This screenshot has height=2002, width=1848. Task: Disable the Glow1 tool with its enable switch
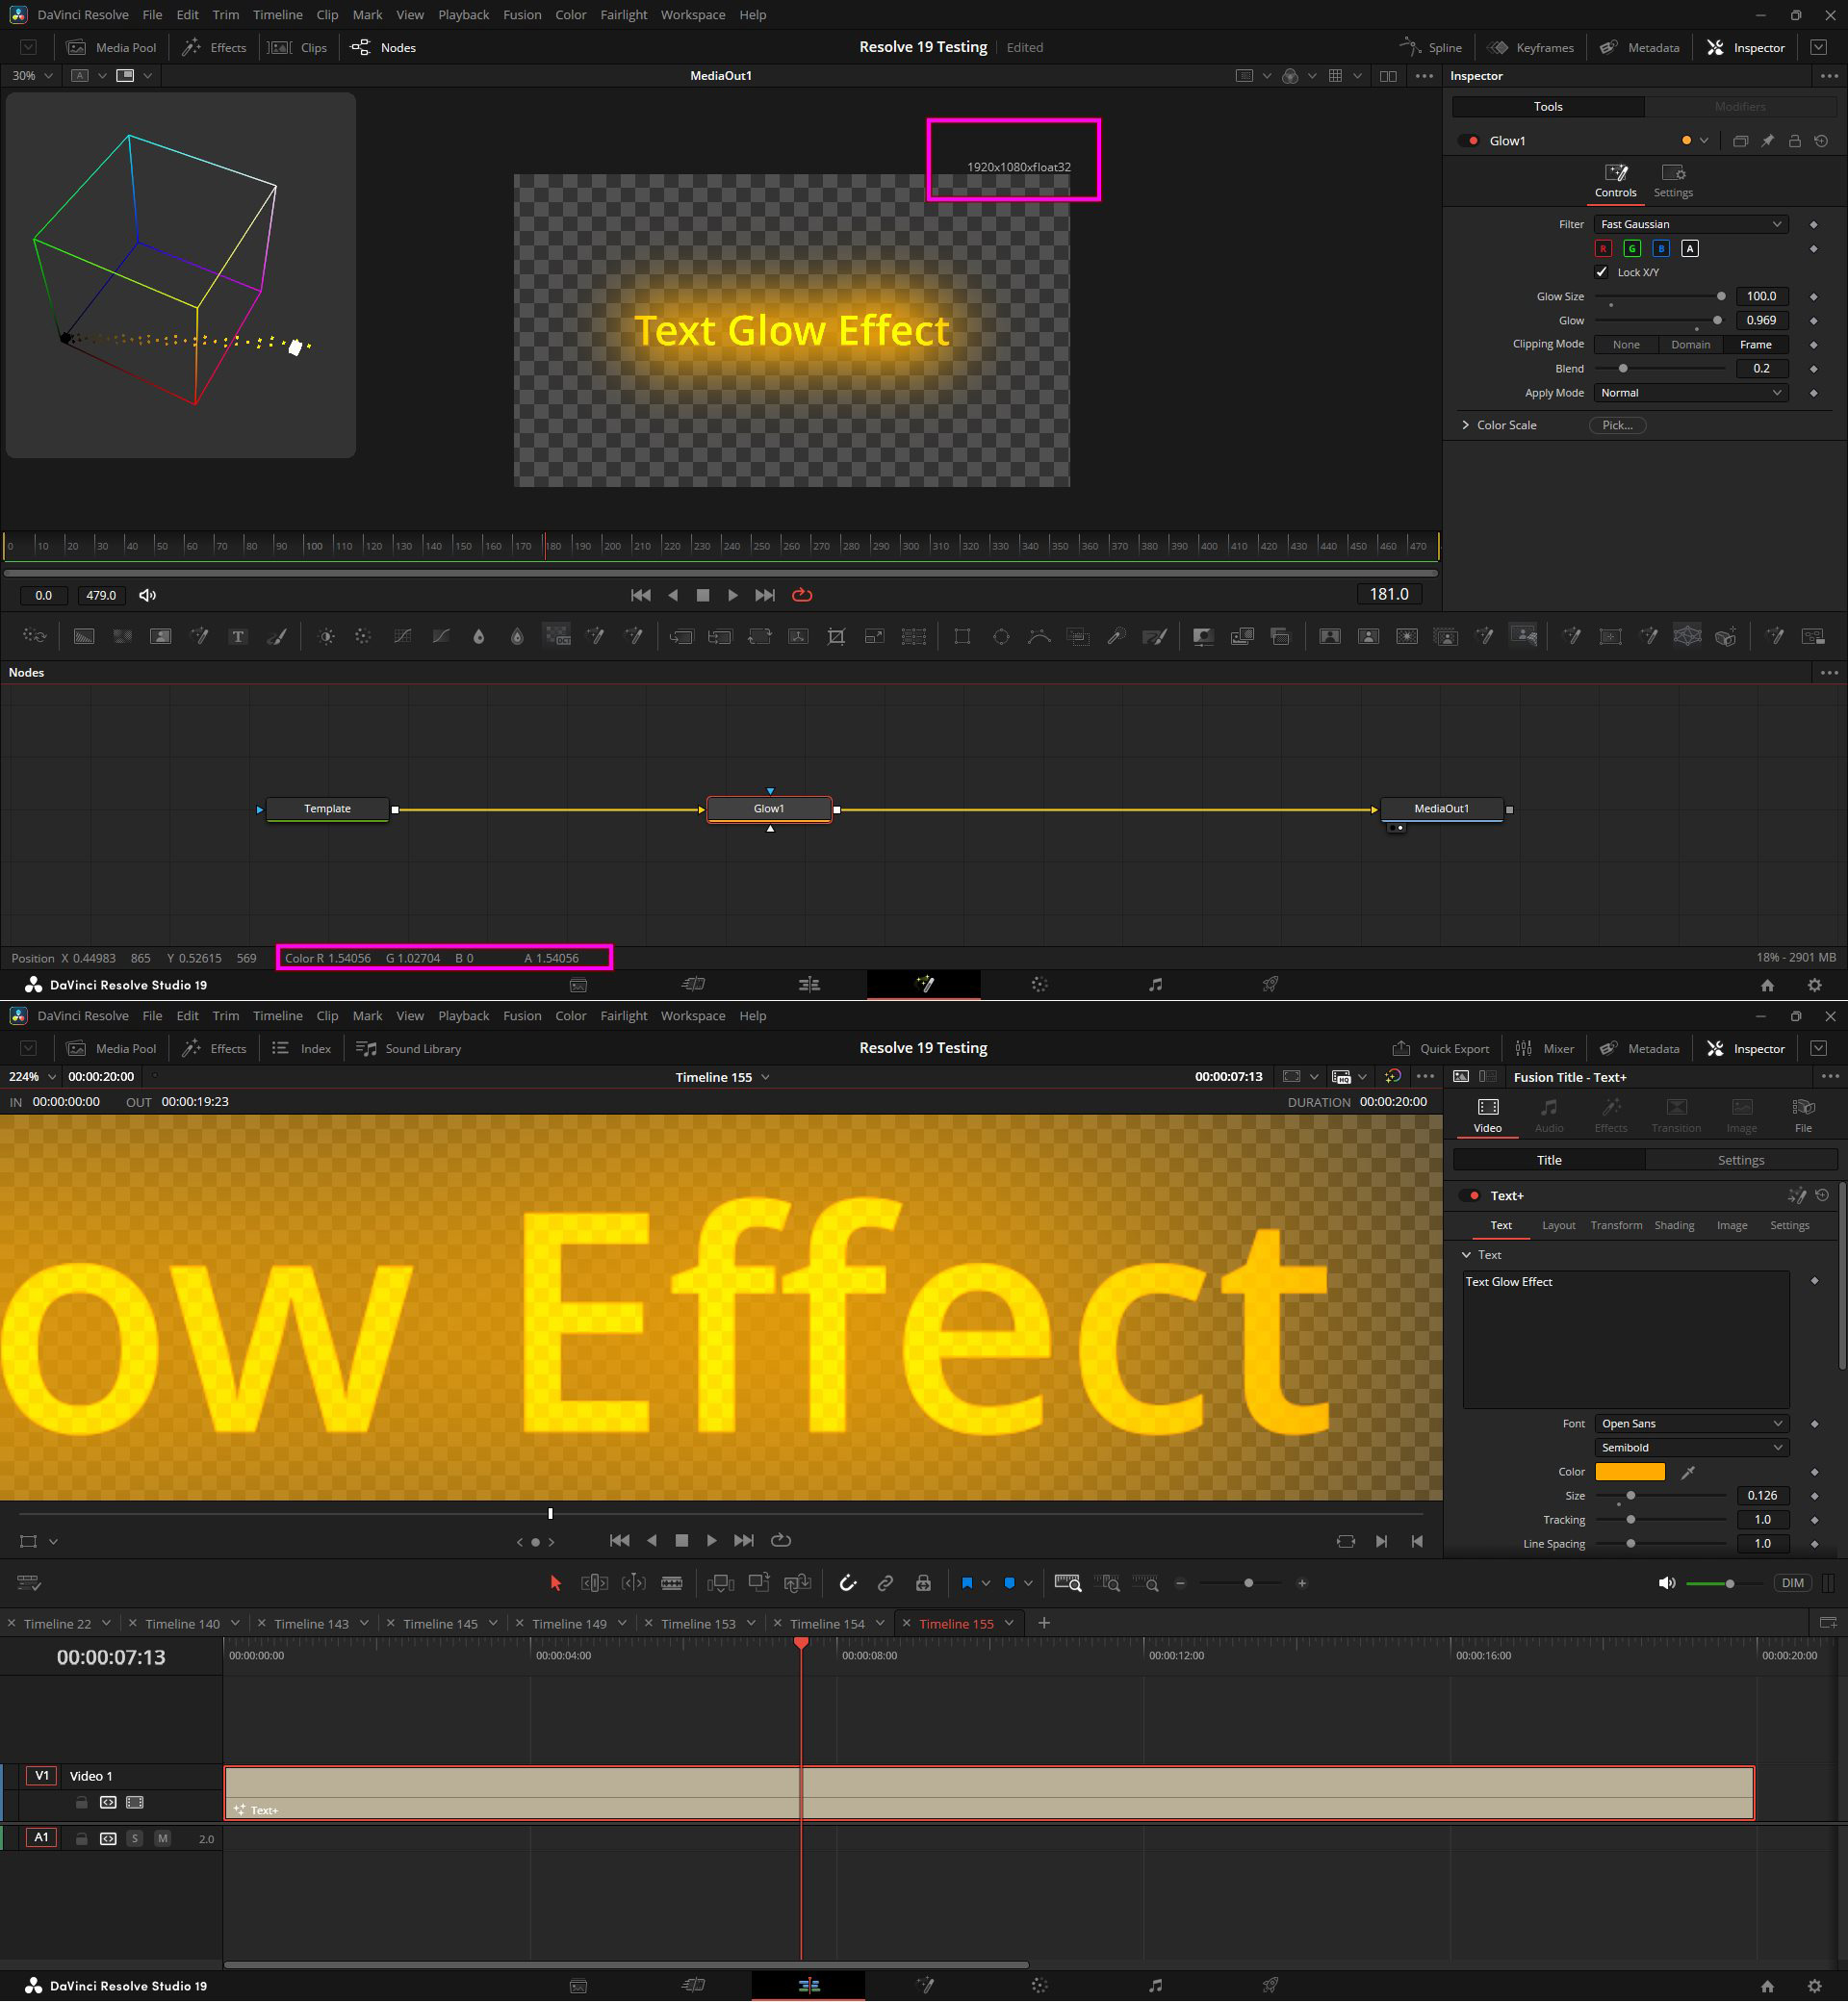coord(1470,141)
